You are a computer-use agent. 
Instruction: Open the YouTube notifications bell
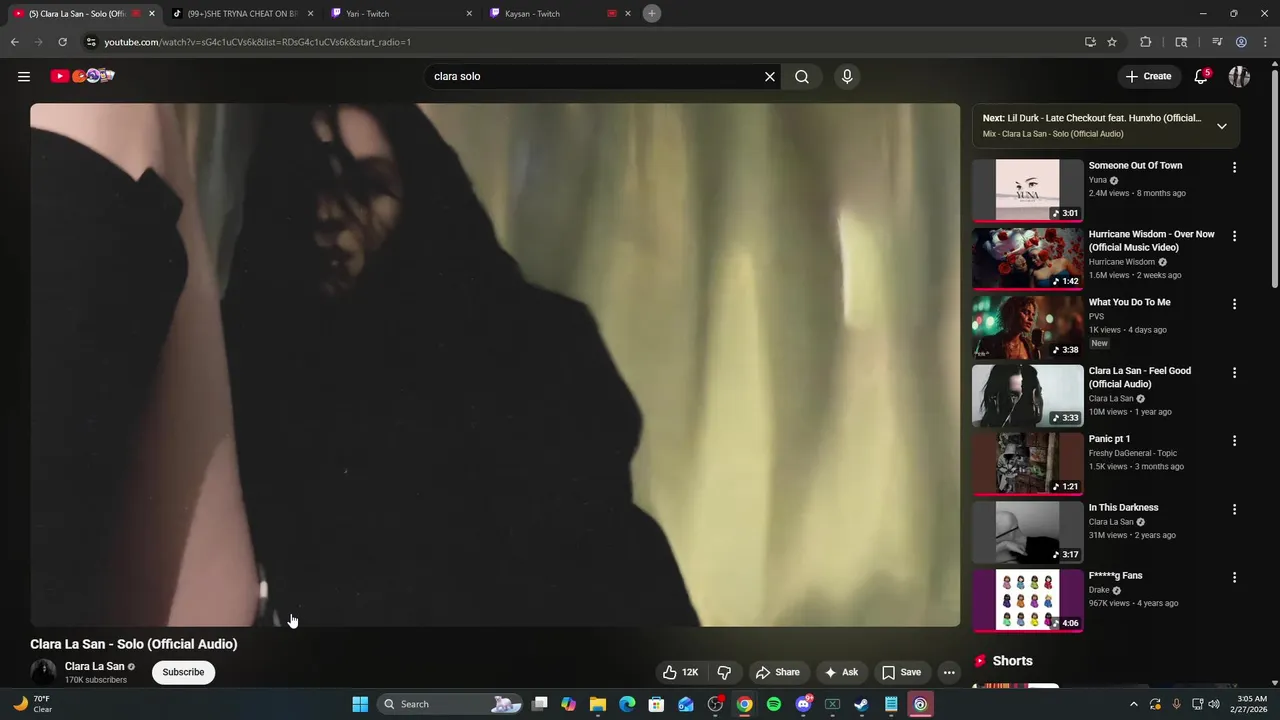tap(1201, 76)
